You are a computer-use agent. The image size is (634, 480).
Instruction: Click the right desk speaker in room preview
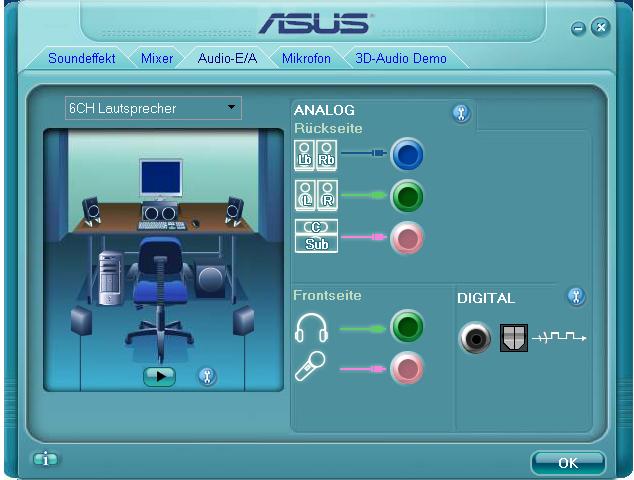pos(235,211)
